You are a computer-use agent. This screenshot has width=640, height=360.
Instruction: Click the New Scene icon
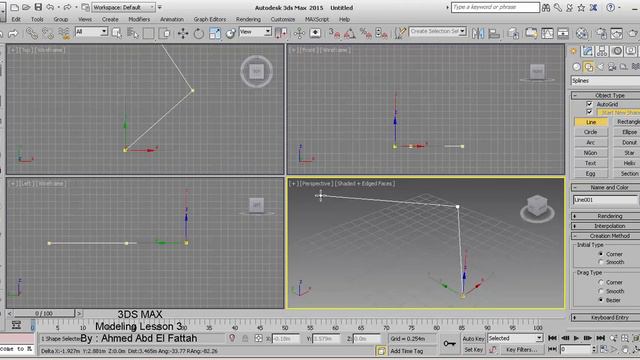pos(14,7)
